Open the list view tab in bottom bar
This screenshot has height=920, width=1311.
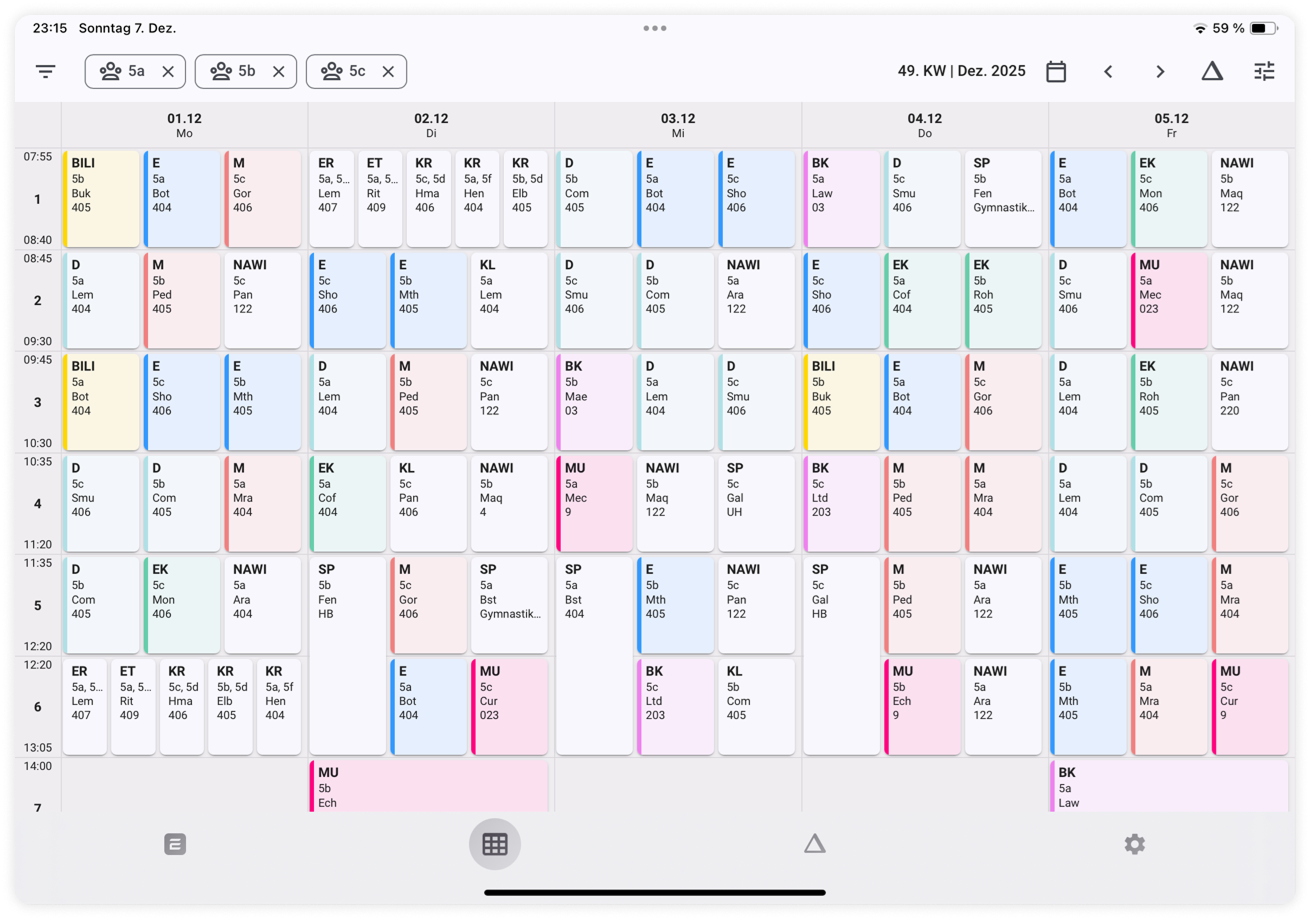pos(175,845)
